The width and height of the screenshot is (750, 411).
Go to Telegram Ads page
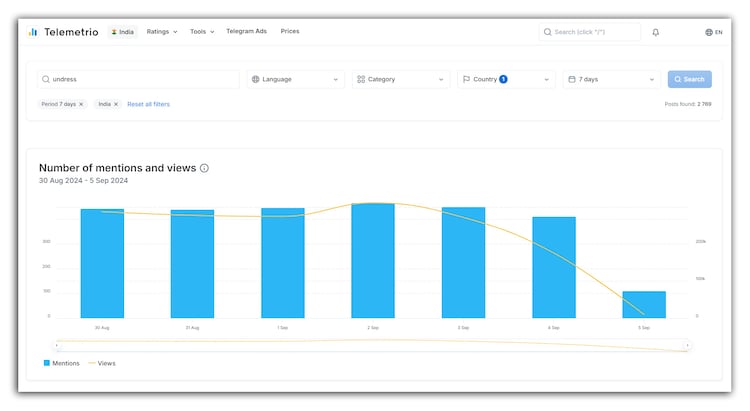coord(246,32)
